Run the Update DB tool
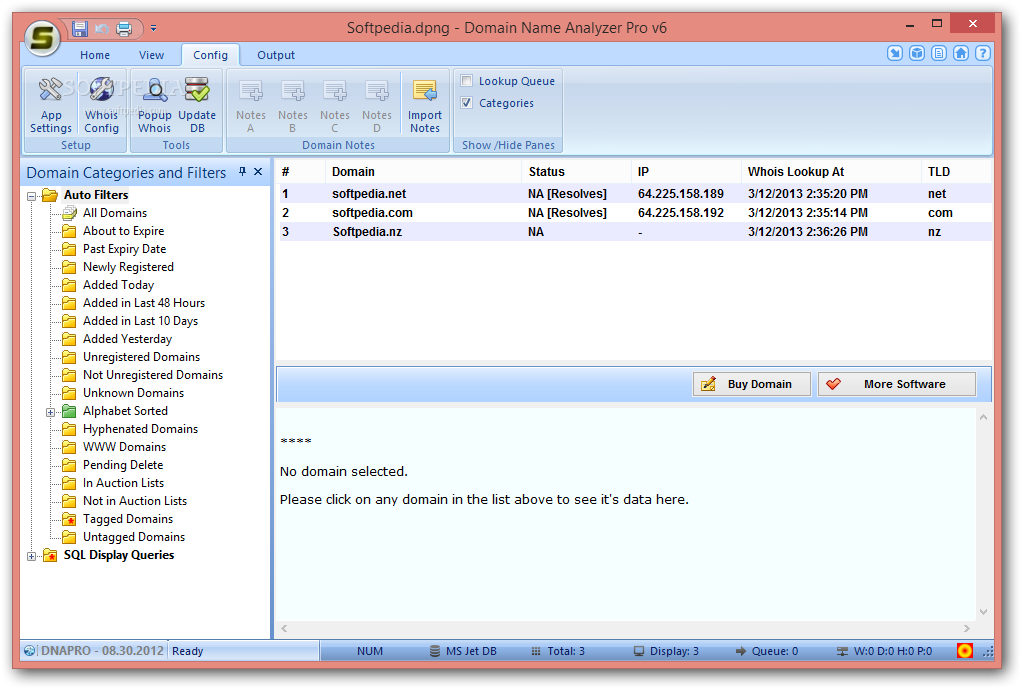This screenshot has width=1022, height=689. pyautogui.click(x=197, y=104)
